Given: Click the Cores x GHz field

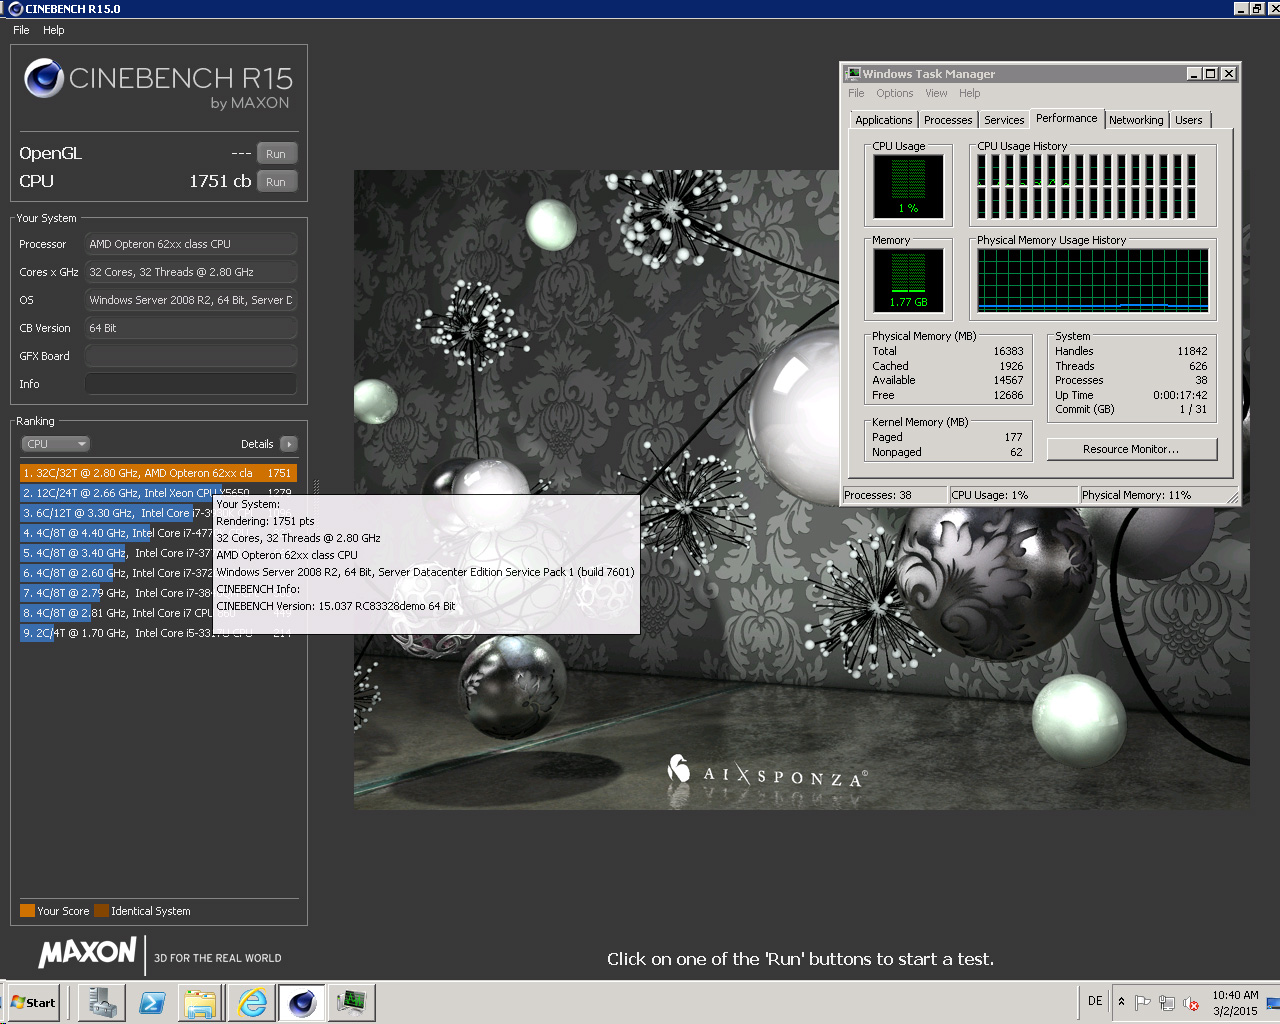Looking at the screenshot, I should (x=190, y=272).
